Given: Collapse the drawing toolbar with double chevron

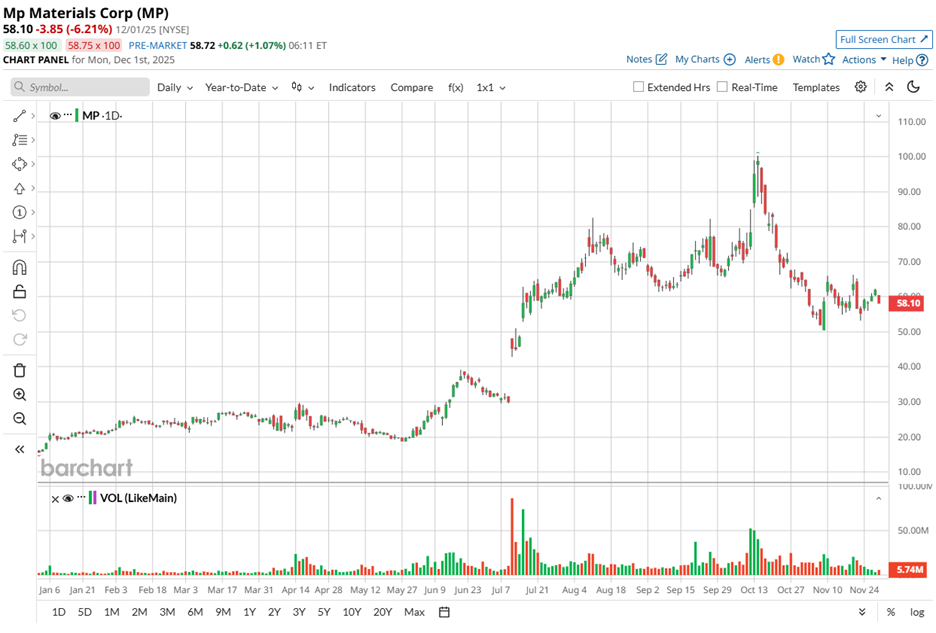Looking at the screenshot, I should pyautogui.click(x=19, y=450).
